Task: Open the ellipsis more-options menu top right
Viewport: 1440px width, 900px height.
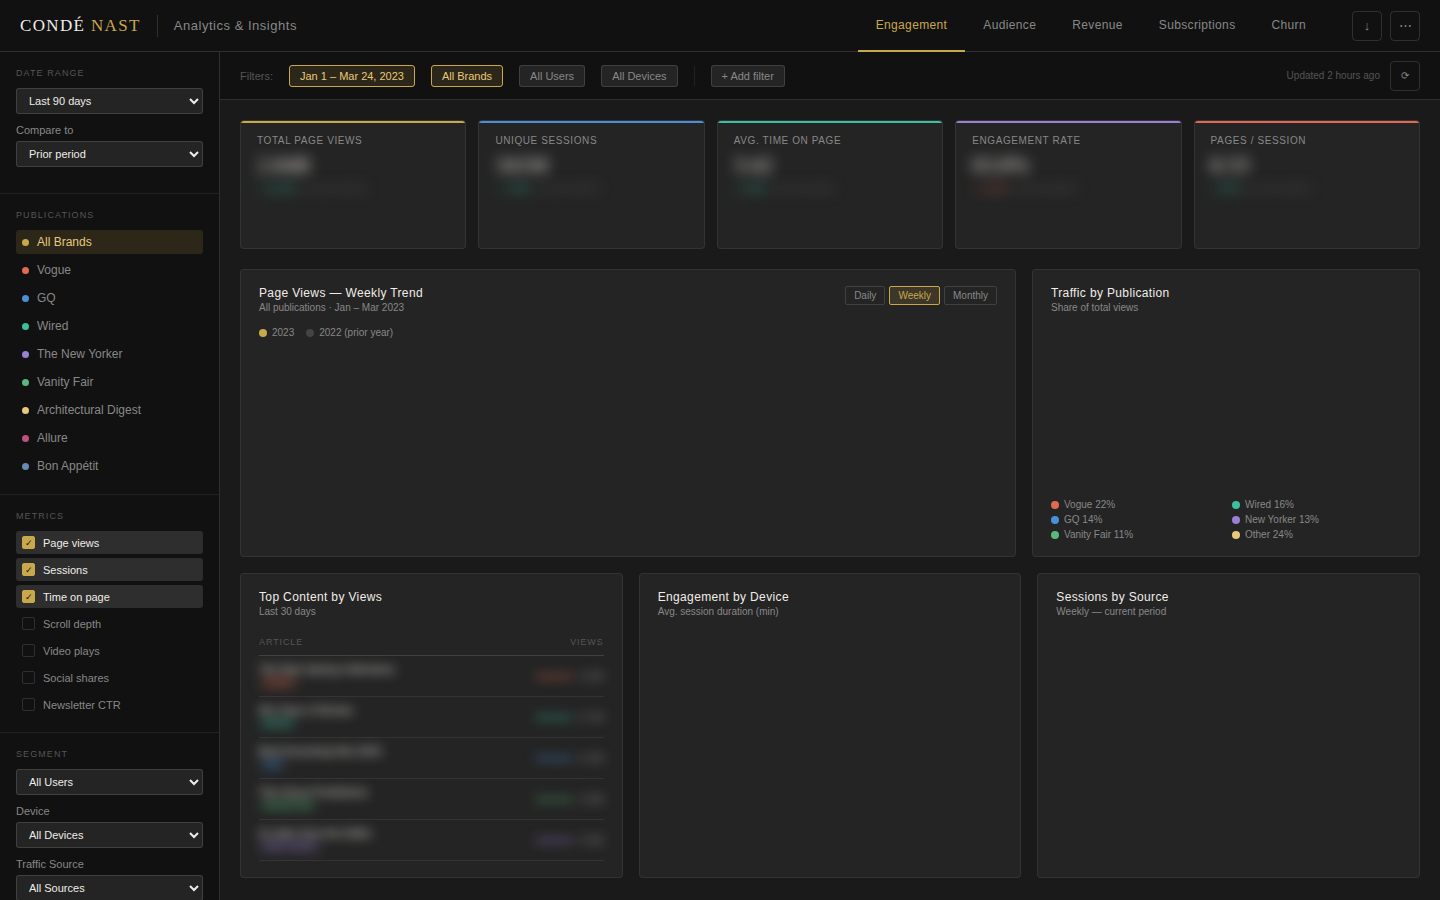Action: pyautogui.click(x=1405, y=26)
